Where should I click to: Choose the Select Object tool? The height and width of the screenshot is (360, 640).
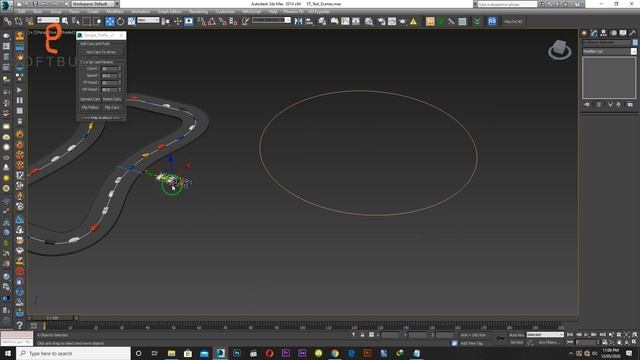coord(65,21)
